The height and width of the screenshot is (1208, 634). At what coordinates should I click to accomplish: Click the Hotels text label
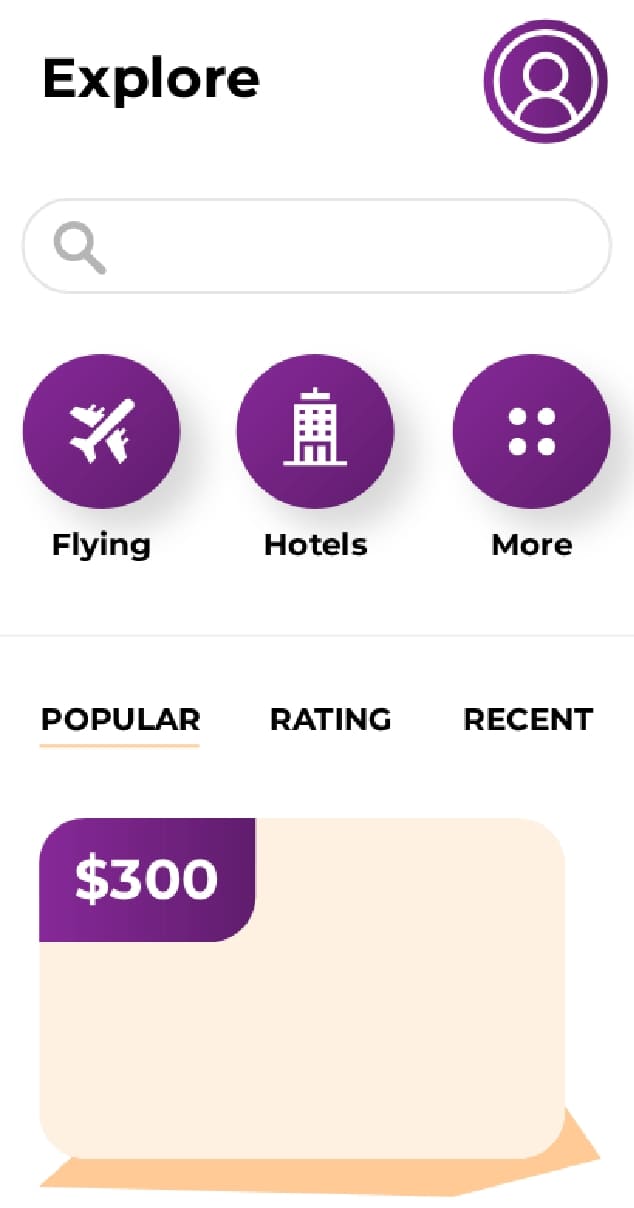[315, 545]
